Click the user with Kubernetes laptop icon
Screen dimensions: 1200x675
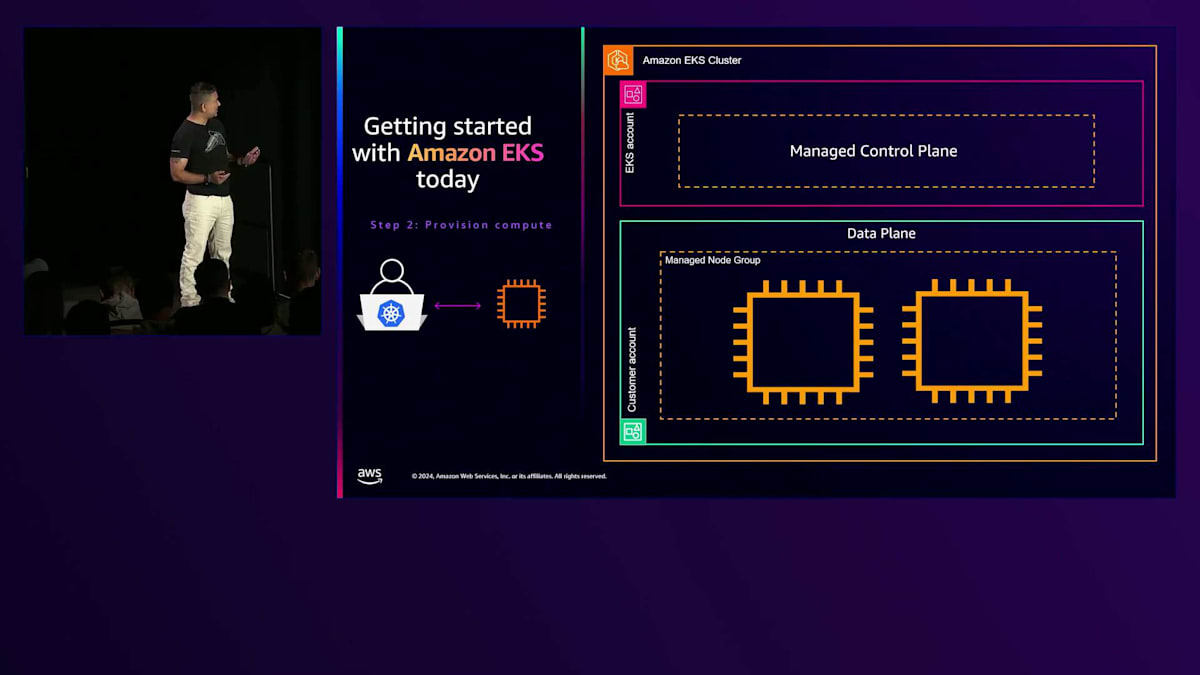coord(393,296)
